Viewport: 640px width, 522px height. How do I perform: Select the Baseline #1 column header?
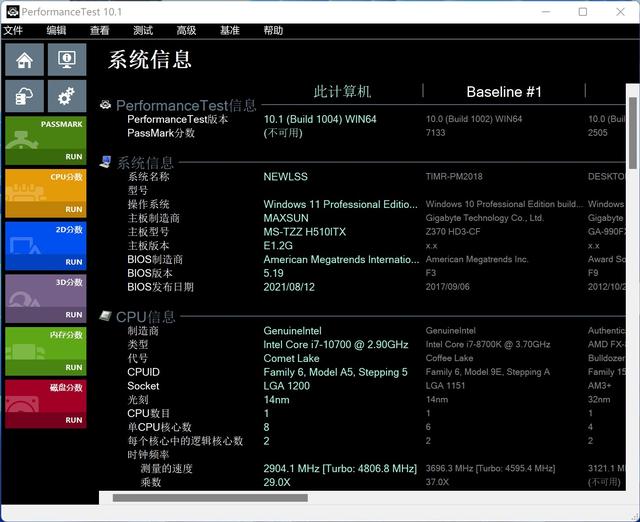[x=504, y=92]
